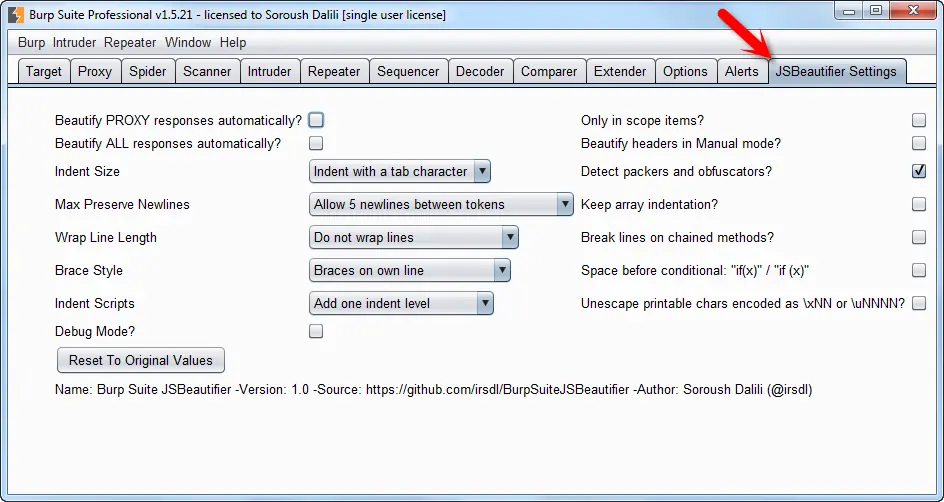Open the Indent Size dropdown
The height and width of the screenshot is (502, 944).
pos(400,171)
